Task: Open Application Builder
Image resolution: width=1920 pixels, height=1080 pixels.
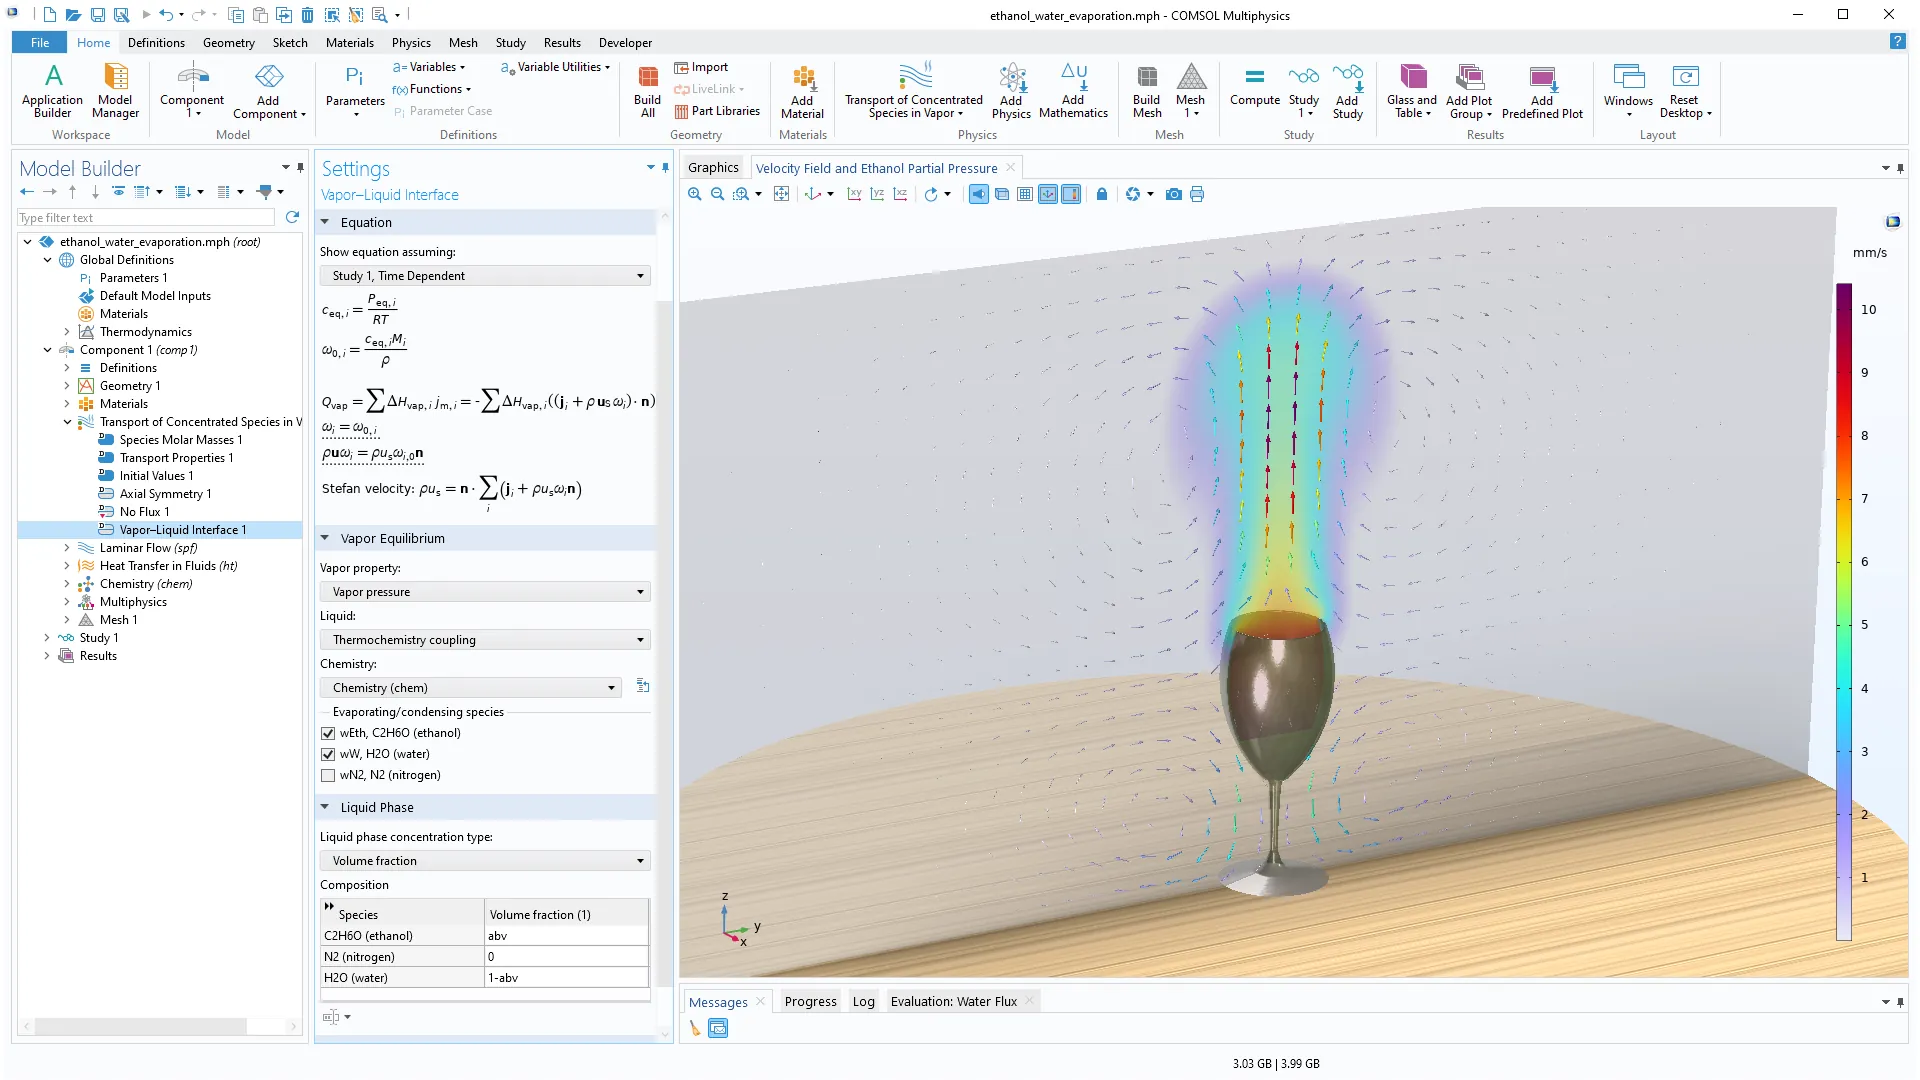Action: (52, 90)
